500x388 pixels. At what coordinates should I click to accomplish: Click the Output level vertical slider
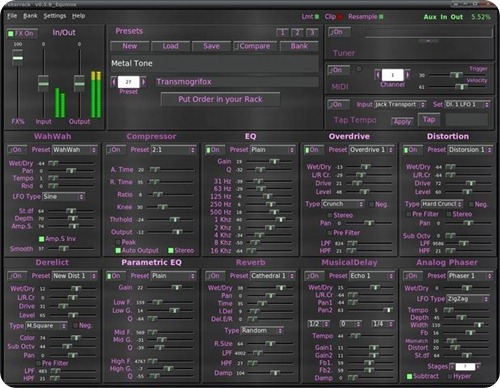[x=79, y=82]
